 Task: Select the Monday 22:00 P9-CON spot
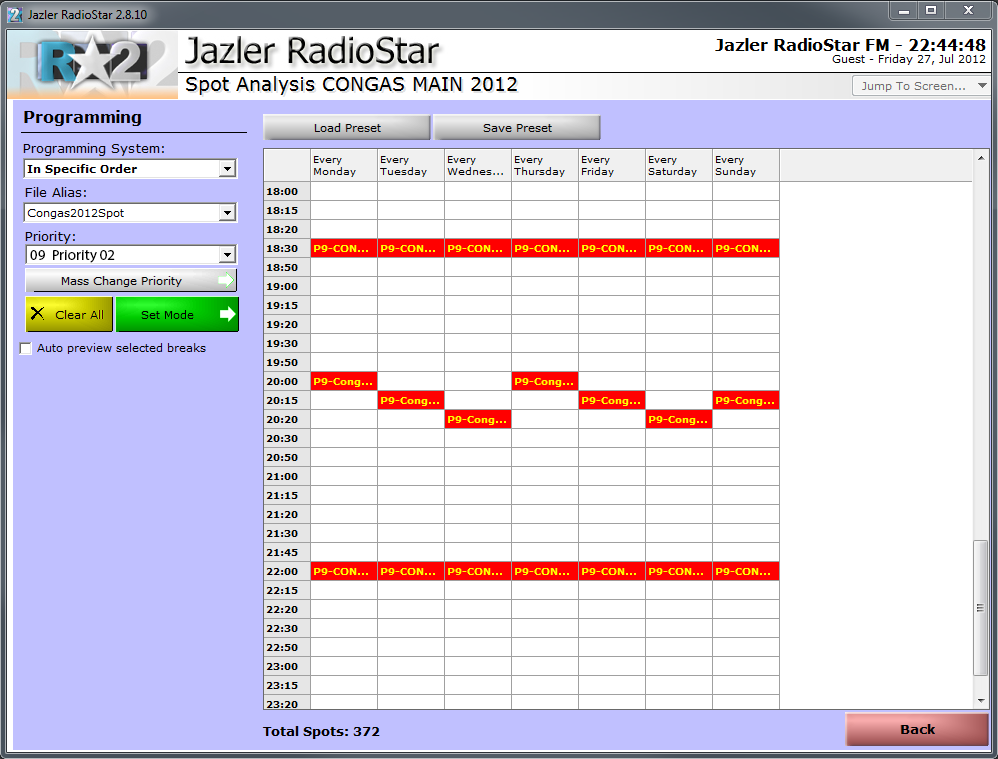344,571
